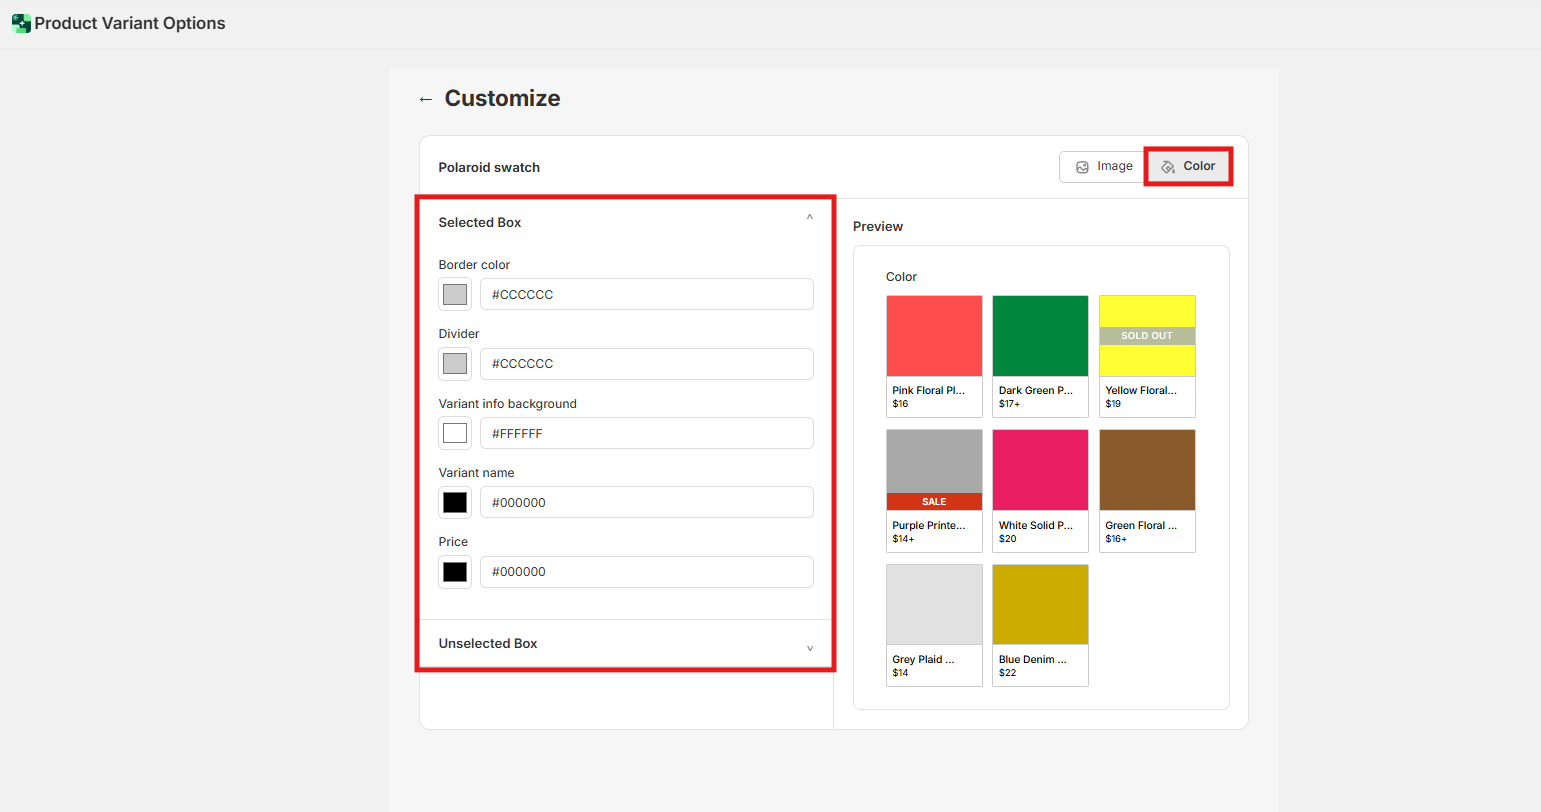Open the Price color swatch picker

[455, 572]
